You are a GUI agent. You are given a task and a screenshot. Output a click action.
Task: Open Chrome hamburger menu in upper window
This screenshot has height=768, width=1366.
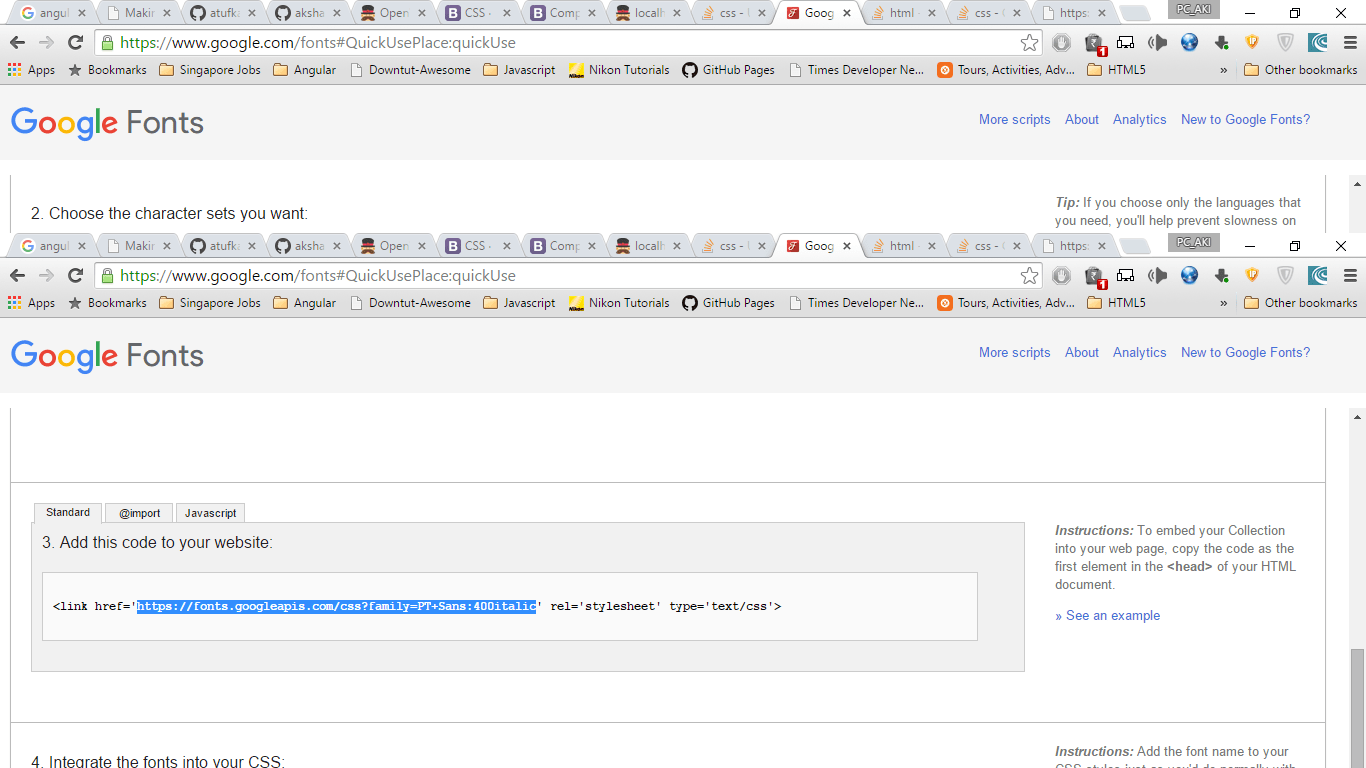tap(1350, 43)
